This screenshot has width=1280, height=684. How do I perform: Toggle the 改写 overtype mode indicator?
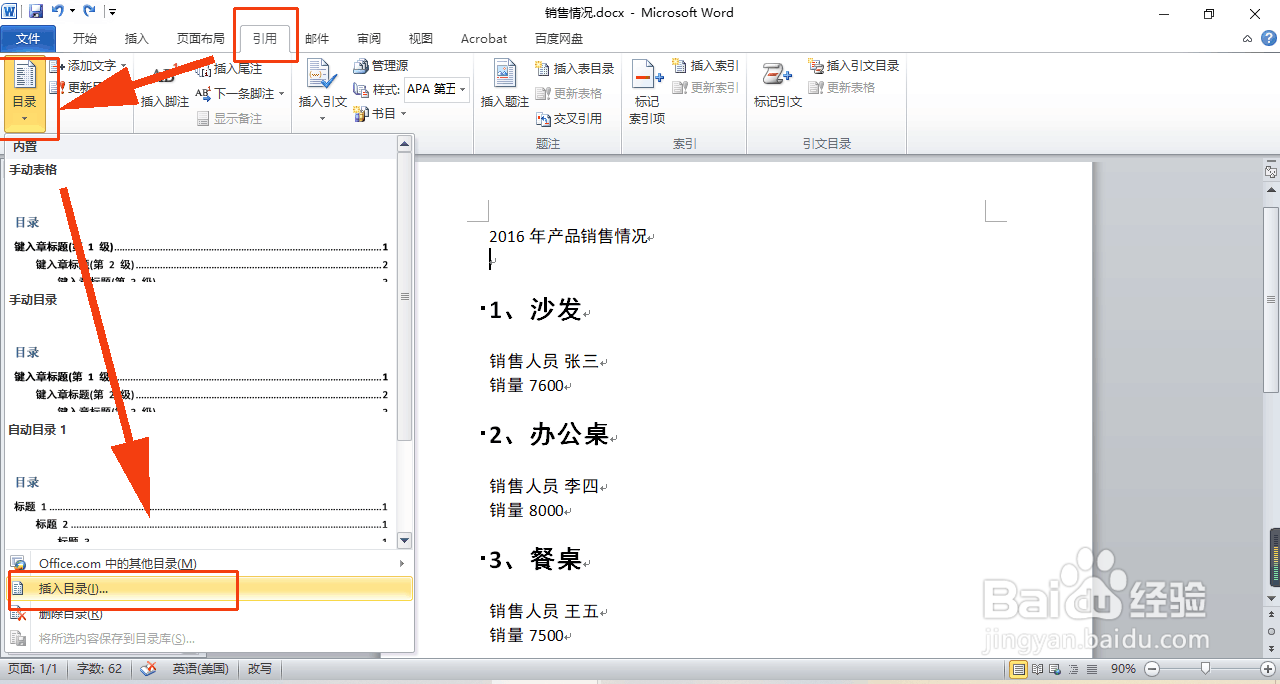pos(259,669)
